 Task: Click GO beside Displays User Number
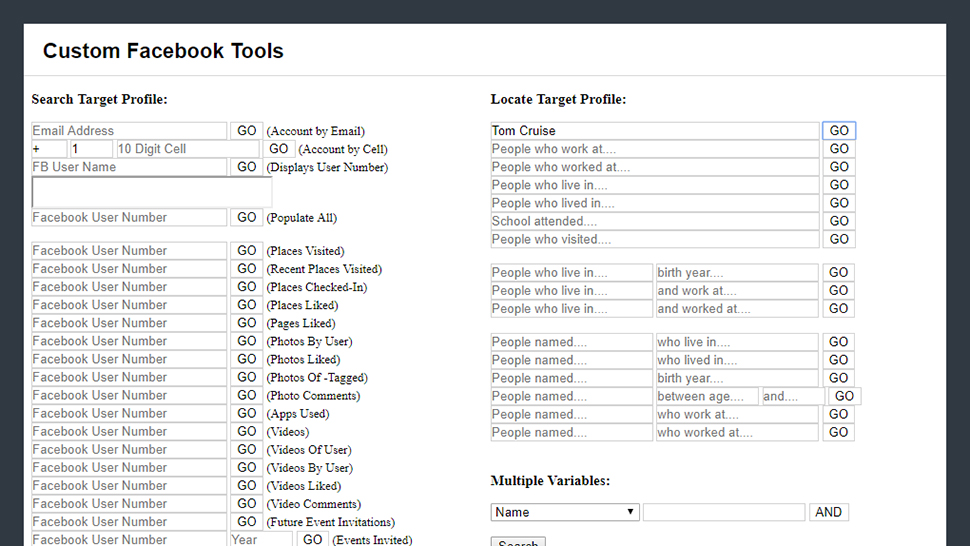pyautogui.click(x=247, y=167)
